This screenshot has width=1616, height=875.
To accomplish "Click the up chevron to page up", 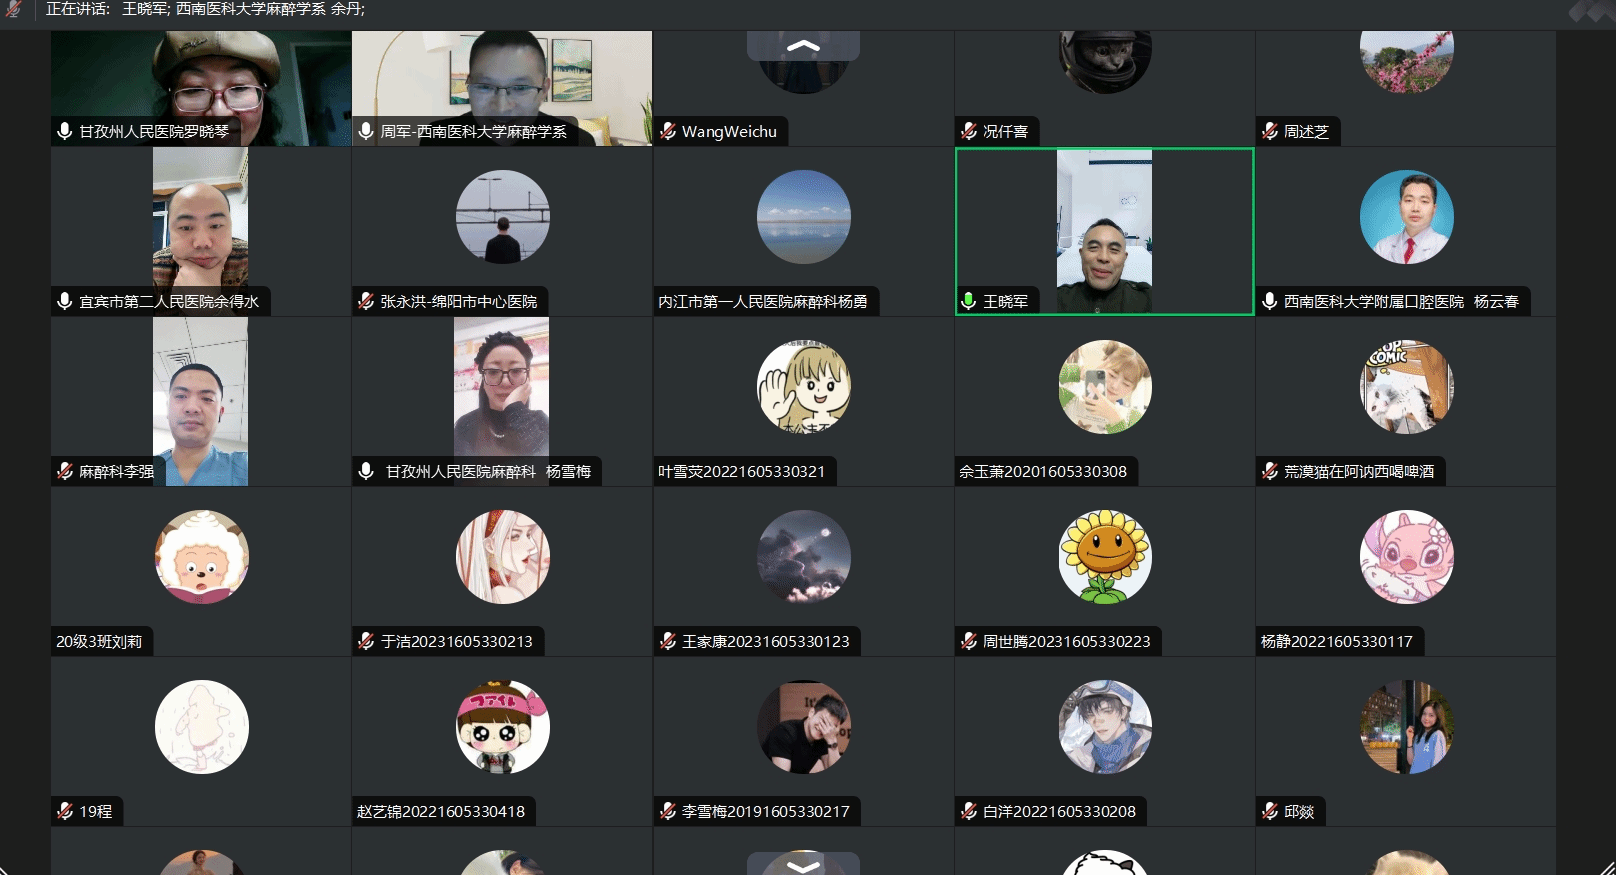I will click(x=803, y=45).
